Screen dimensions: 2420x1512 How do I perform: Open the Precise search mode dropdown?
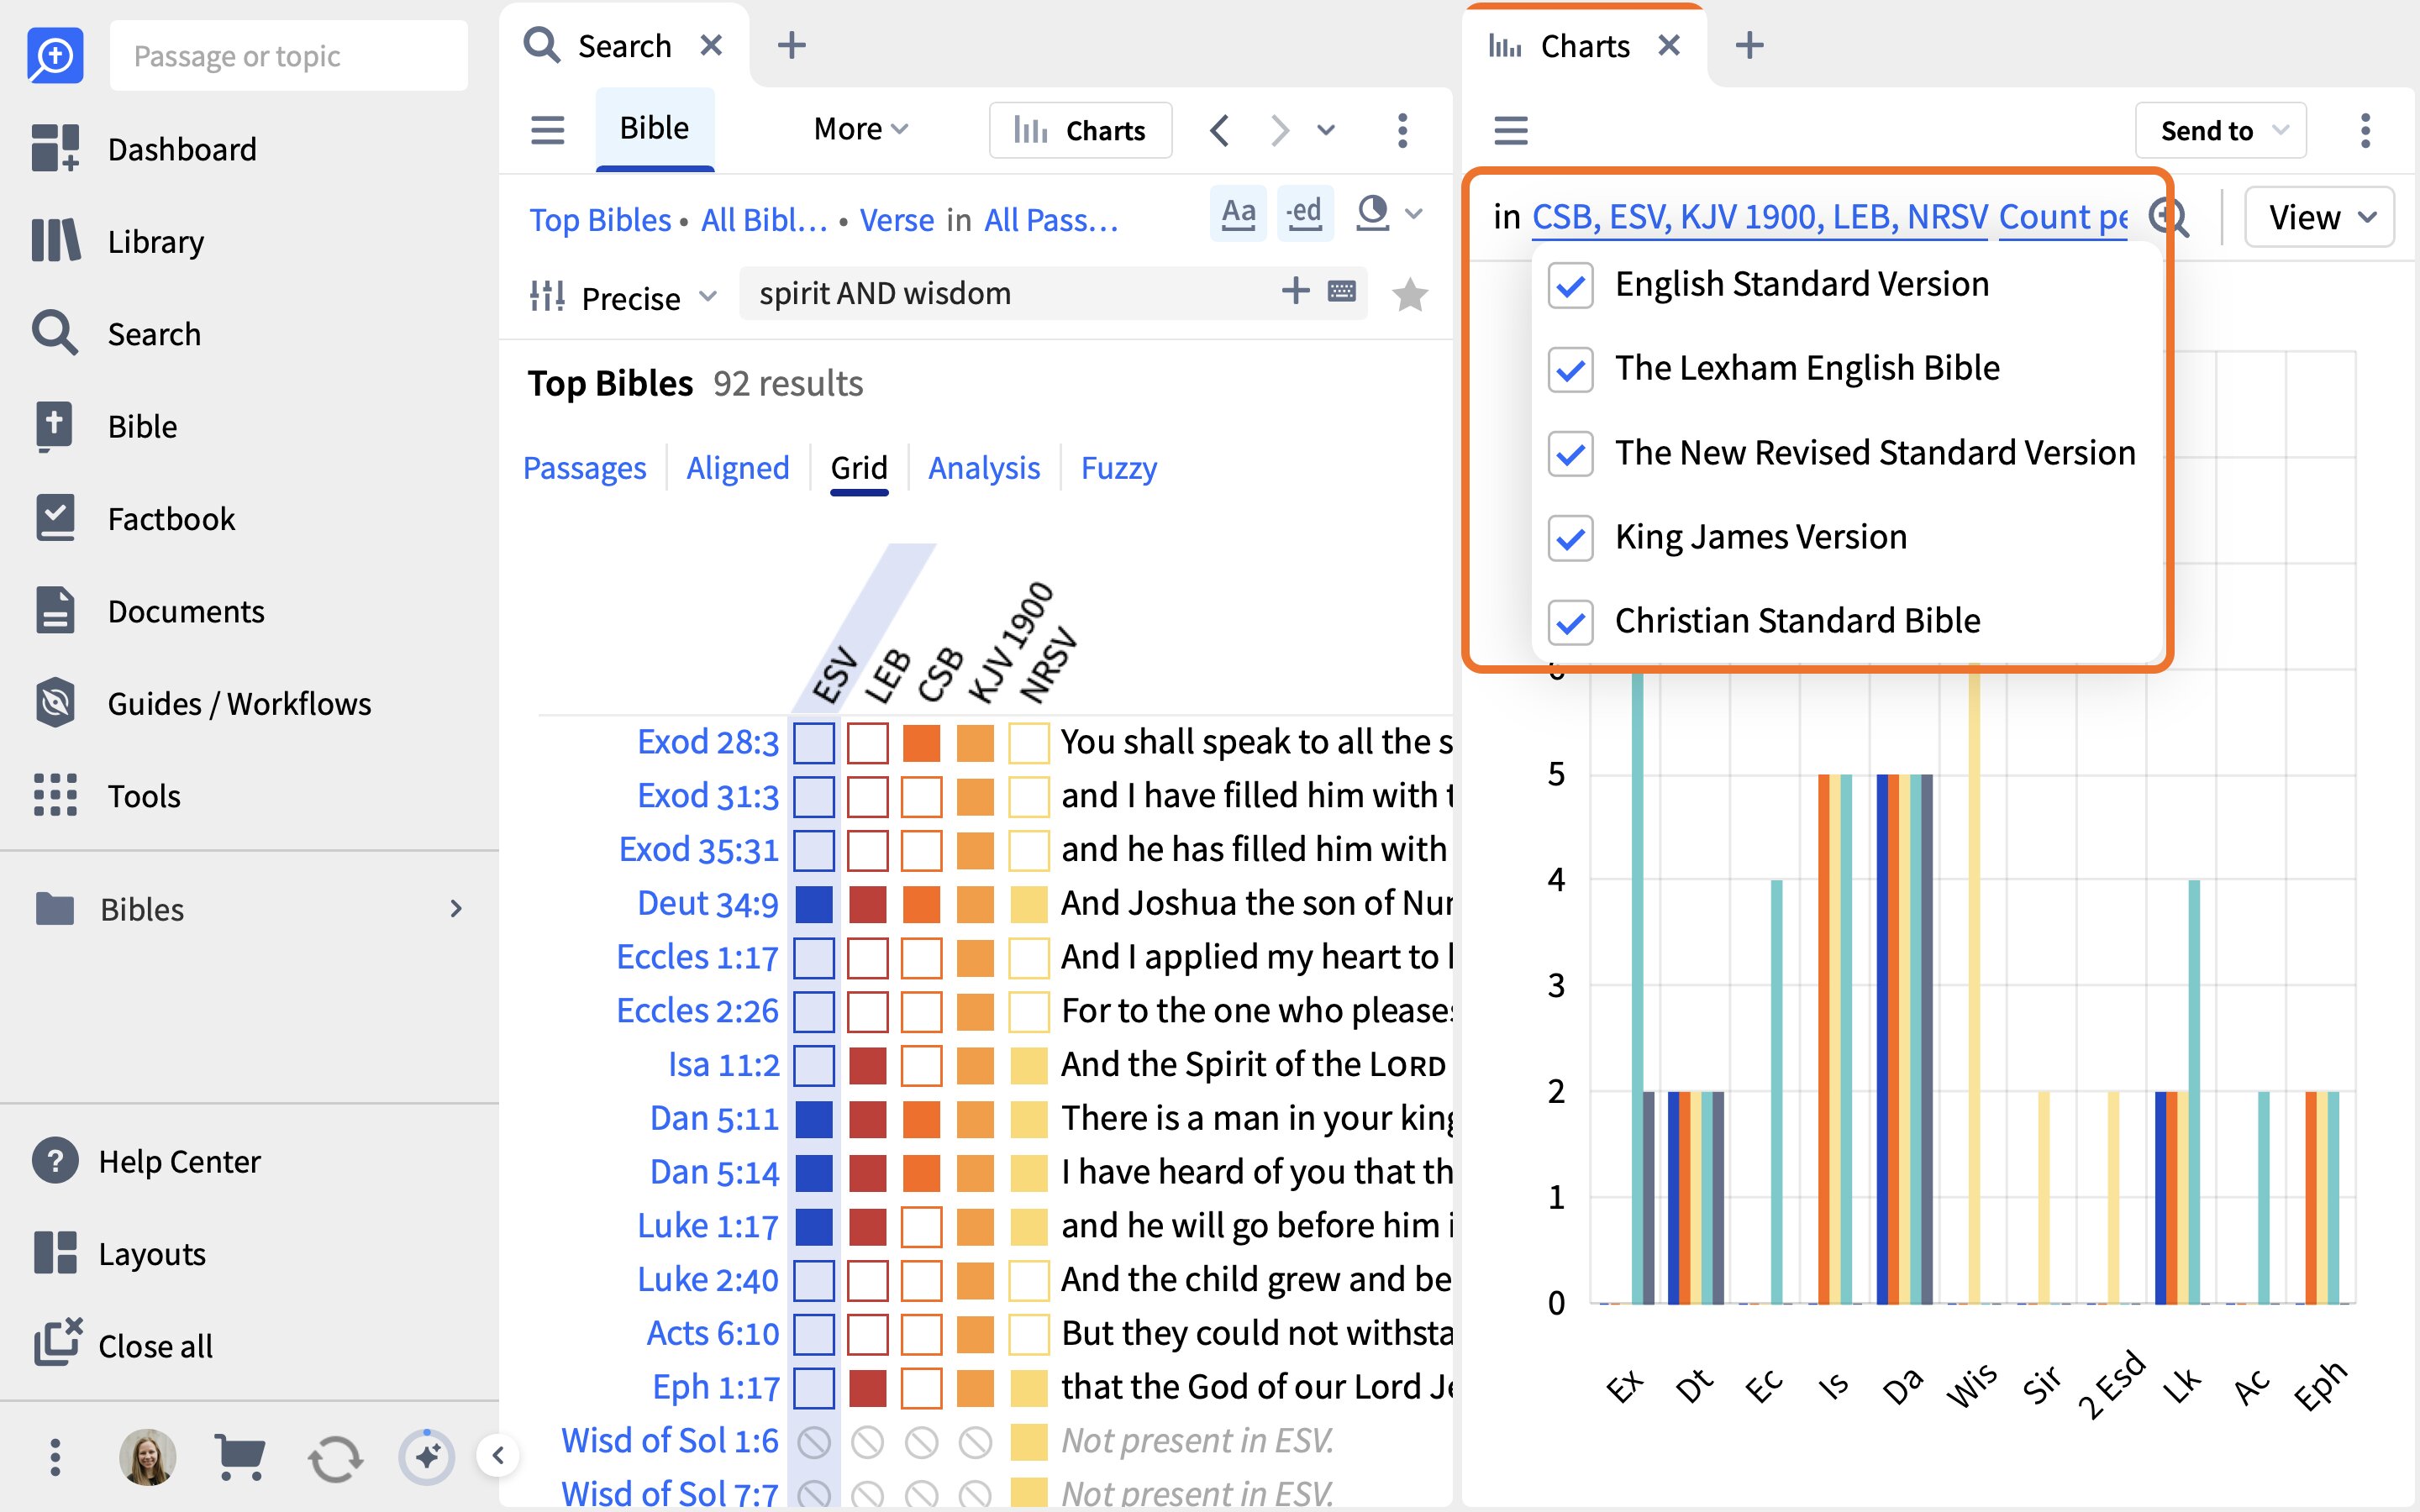[623, 297]
